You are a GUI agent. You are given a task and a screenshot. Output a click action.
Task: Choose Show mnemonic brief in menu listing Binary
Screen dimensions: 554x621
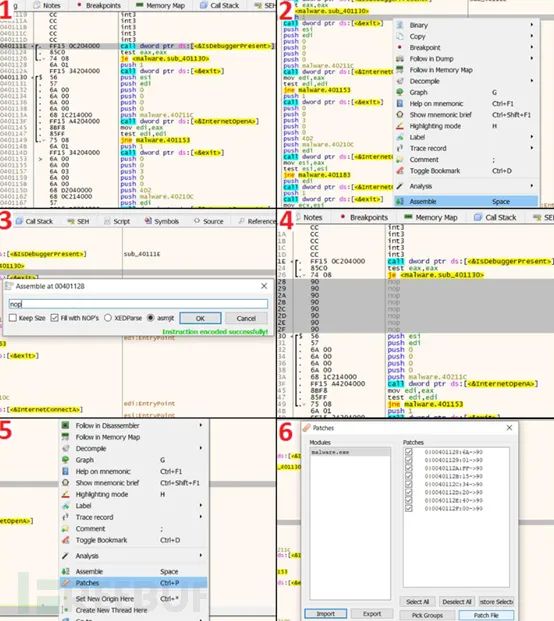point(440,115)
